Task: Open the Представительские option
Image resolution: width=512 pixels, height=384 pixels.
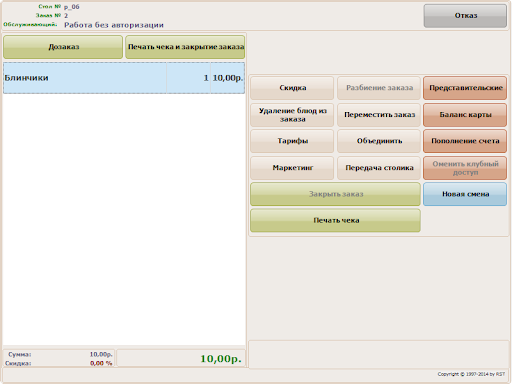Action: click(x=465, y=88)
